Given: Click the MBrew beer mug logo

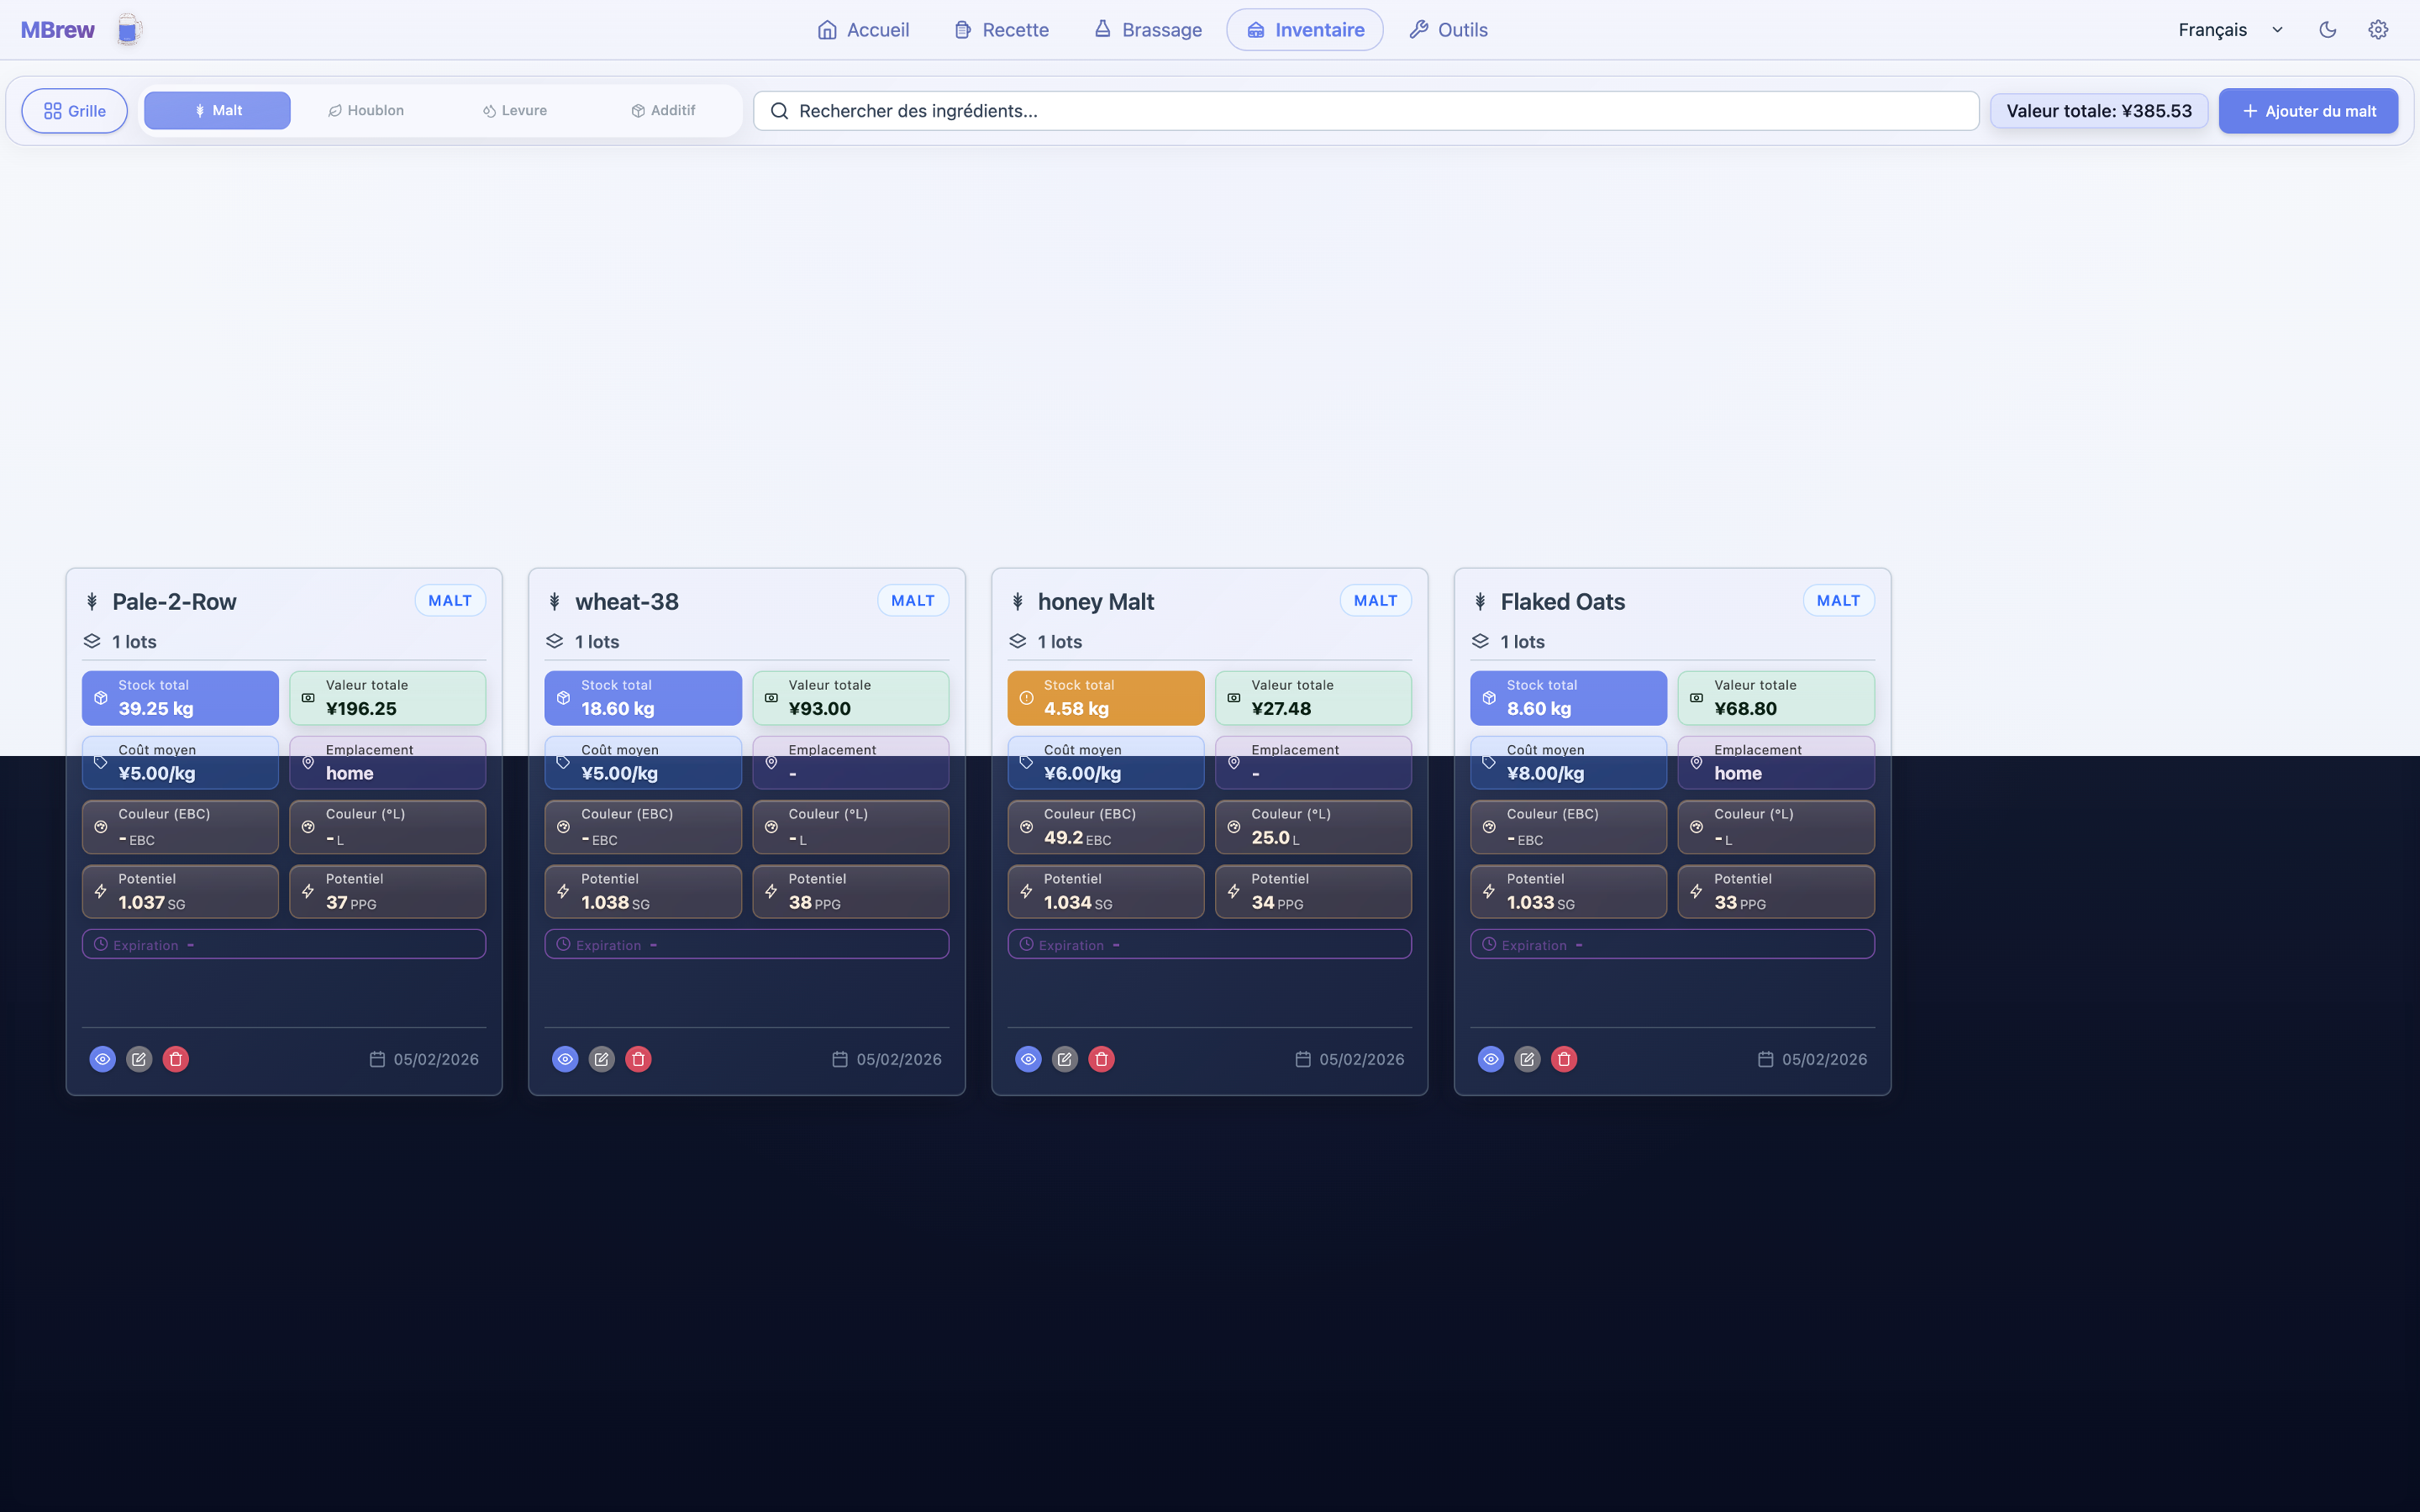Looking at the screenshot, I should pos(128,30).
